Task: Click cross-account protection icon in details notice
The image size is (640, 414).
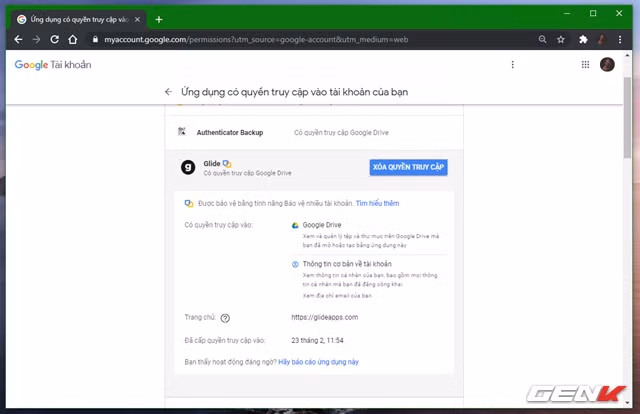Action: 189,203
